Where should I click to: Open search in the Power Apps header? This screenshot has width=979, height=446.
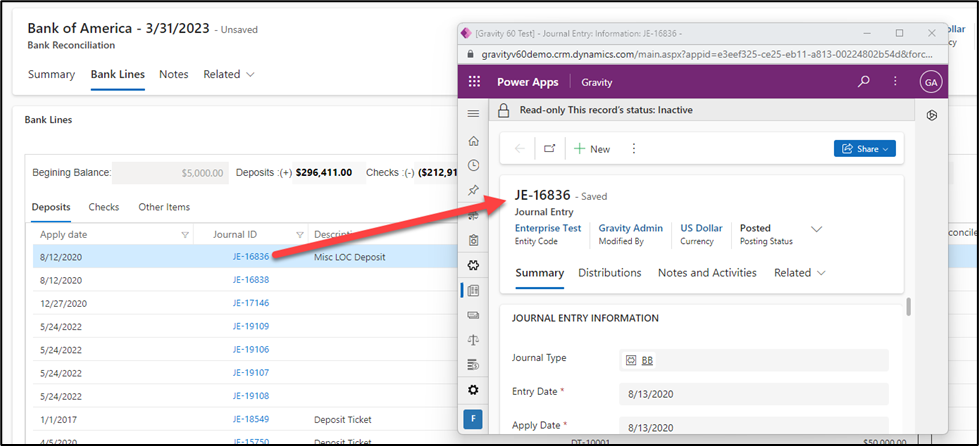[x=864, y=82]
